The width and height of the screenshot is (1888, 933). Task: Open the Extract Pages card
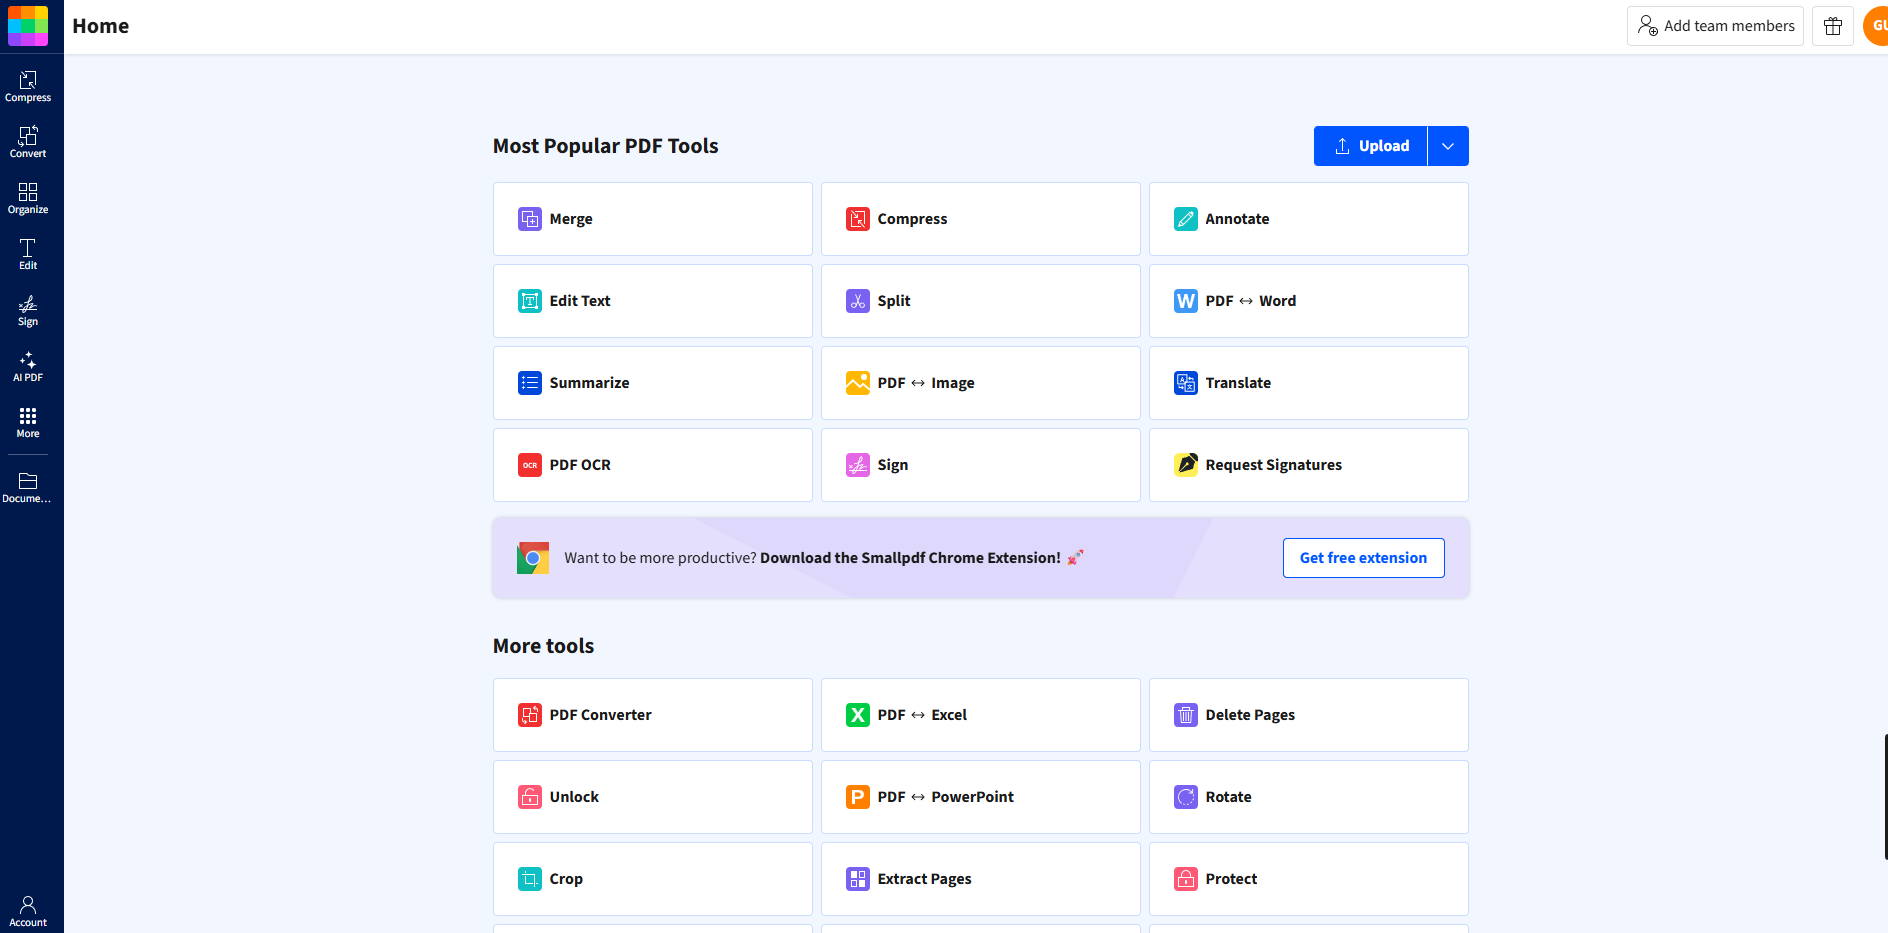click(981, 879)
